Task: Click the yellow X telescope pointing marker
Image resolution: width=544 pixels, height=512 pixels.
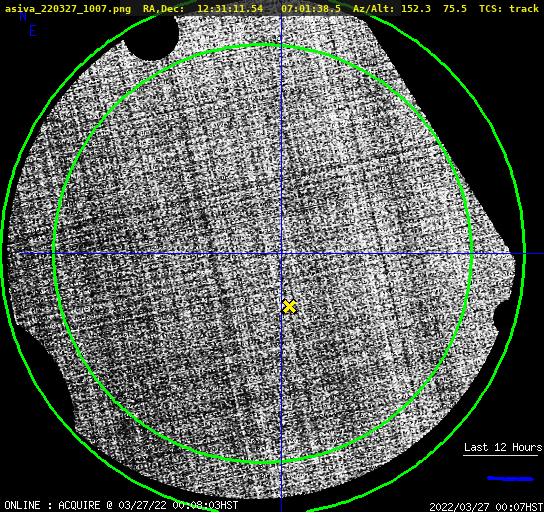Action: tap(289, 307)
